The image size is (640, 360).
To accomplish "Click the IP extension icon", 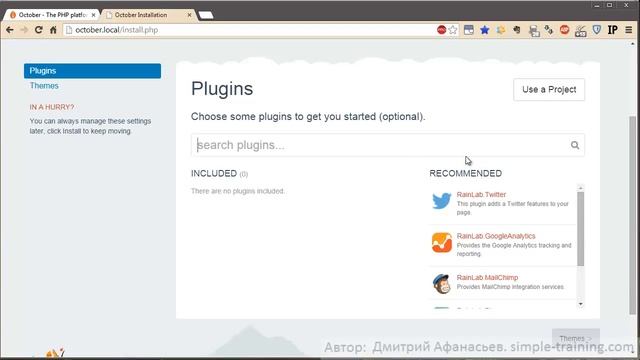I will [612, 30].
